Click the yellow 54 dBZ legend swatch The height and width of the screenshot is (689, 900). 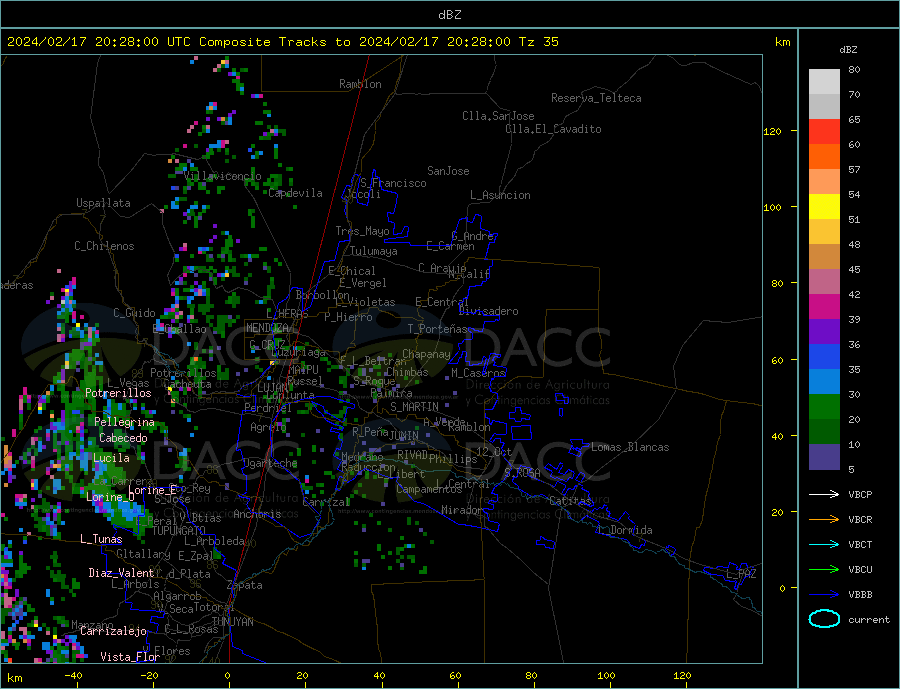tap(824, 207)
